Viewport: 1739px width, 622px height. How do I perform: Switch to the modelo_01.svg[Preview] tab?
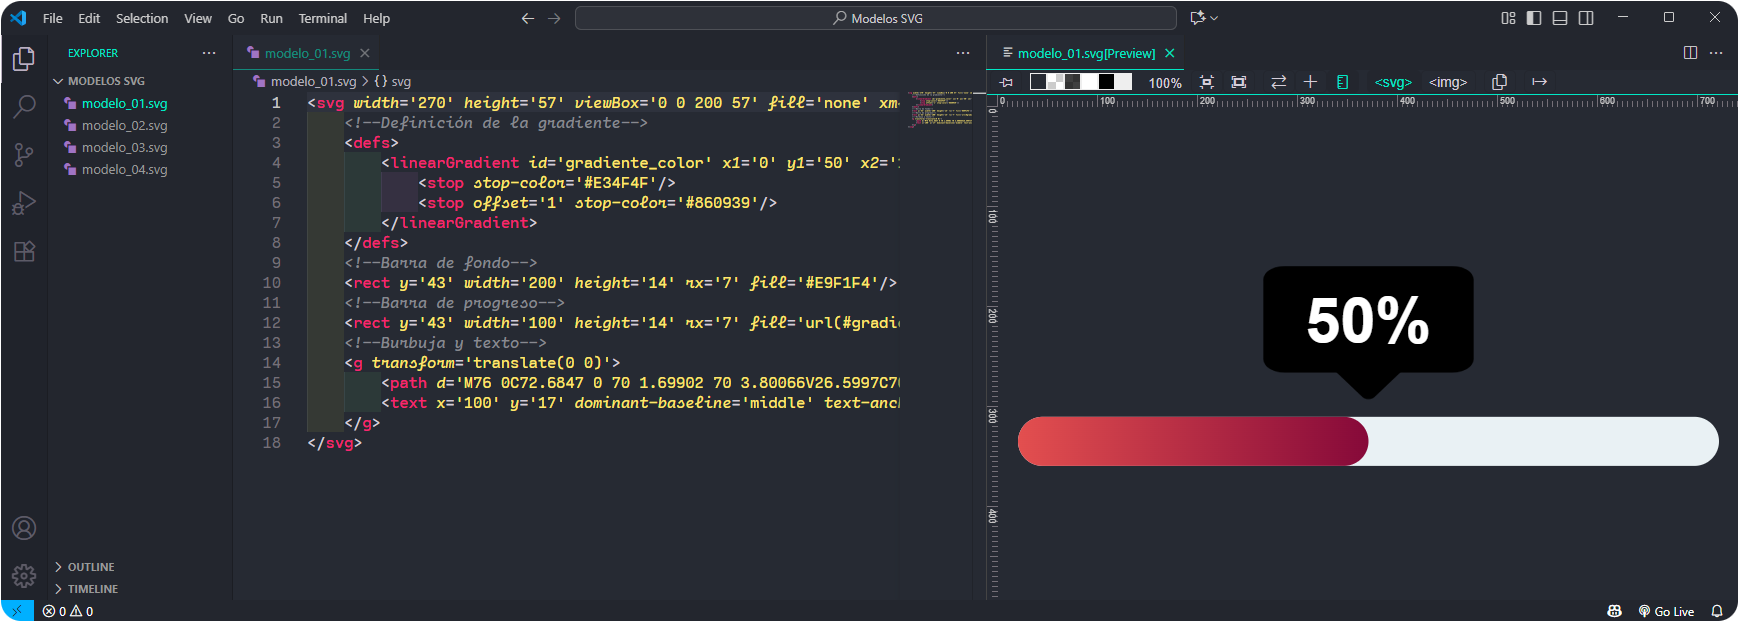coord(1085,53)
